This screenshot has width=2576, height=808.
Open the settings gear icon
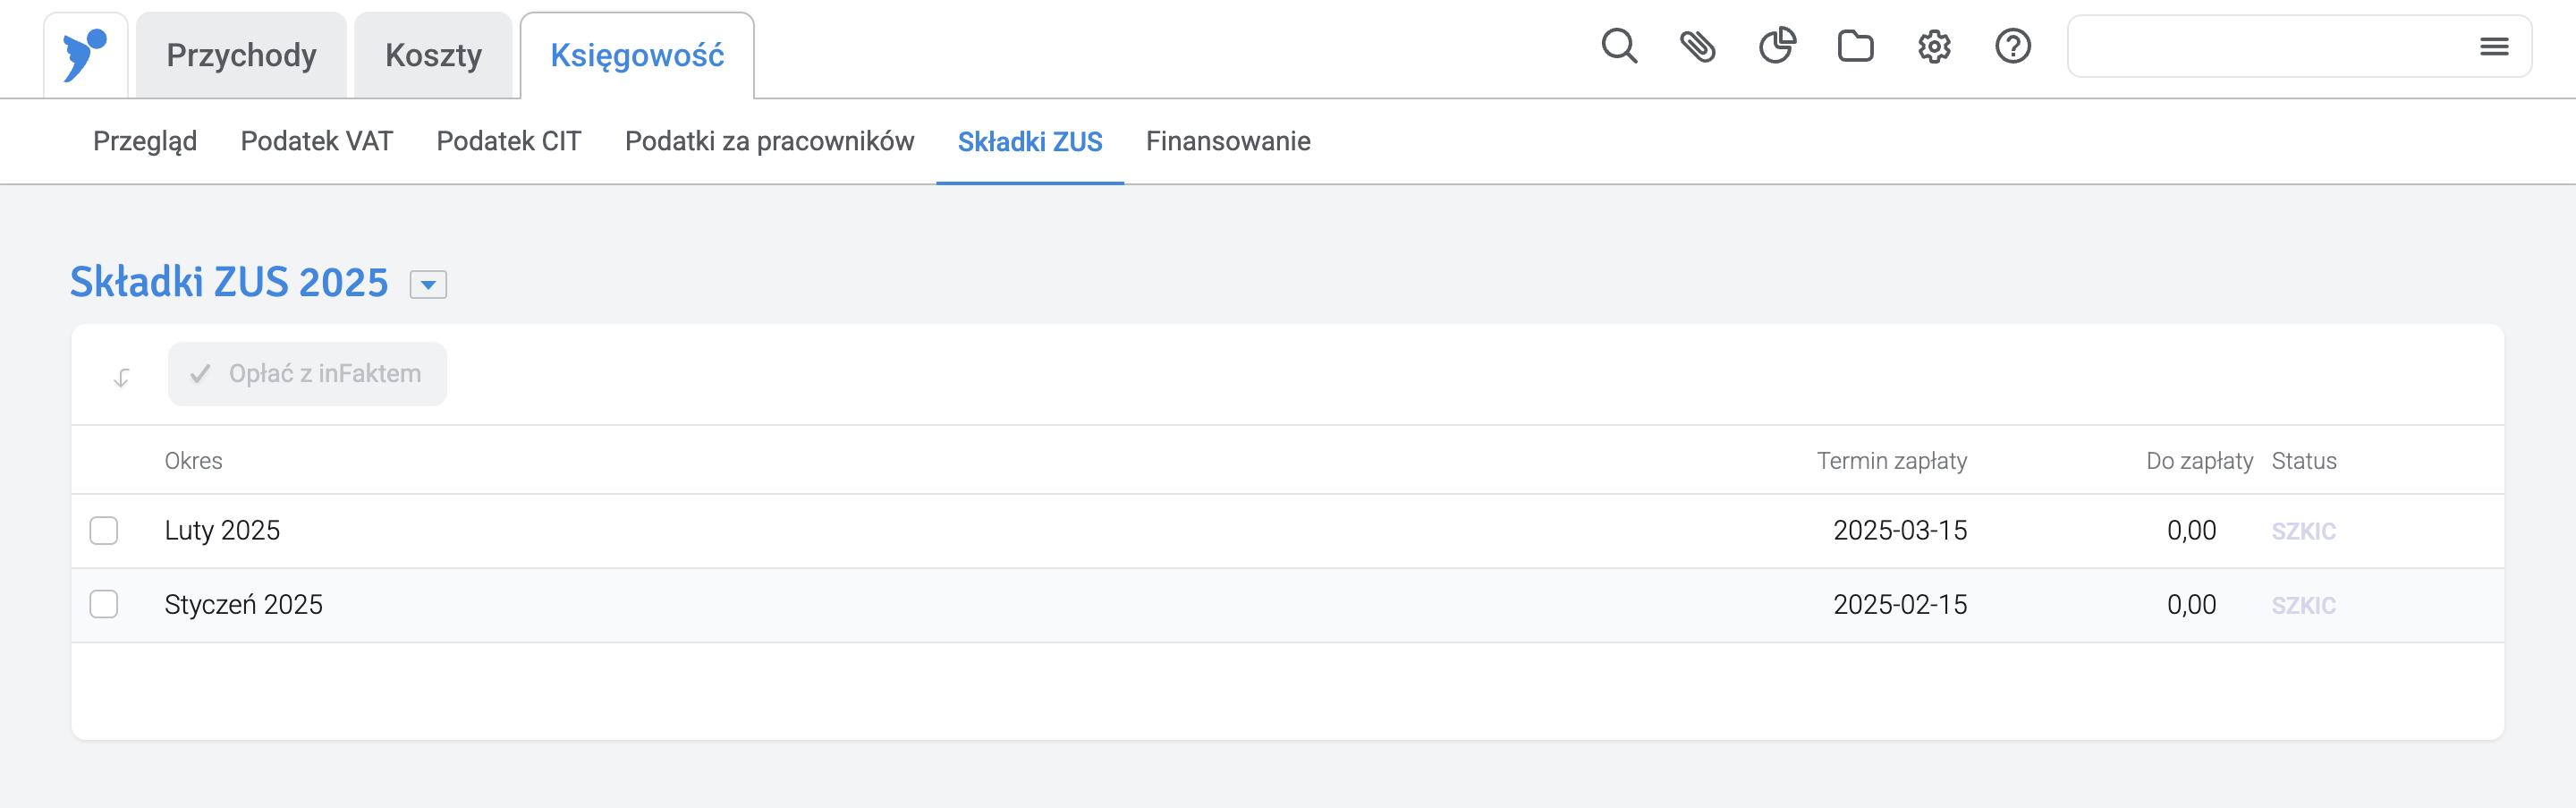point(1934,47)
